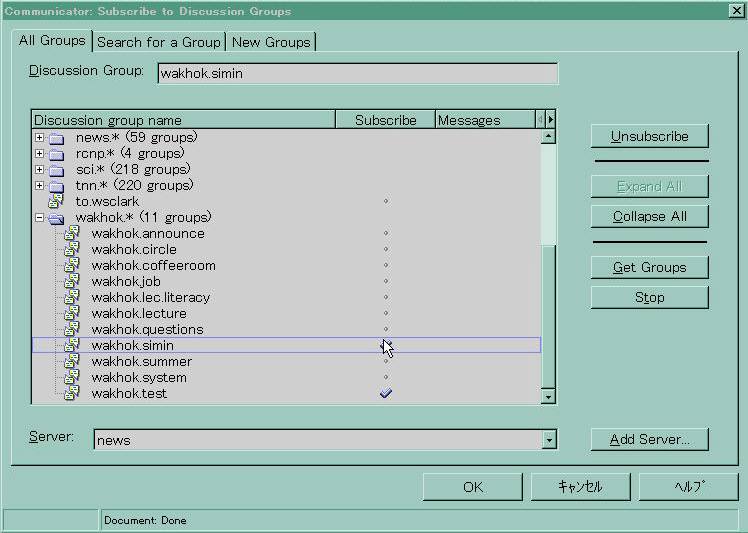Click the wakhok.announce newsgroup icon
This screenshot has width=748, height=533.
pos(71,234)
